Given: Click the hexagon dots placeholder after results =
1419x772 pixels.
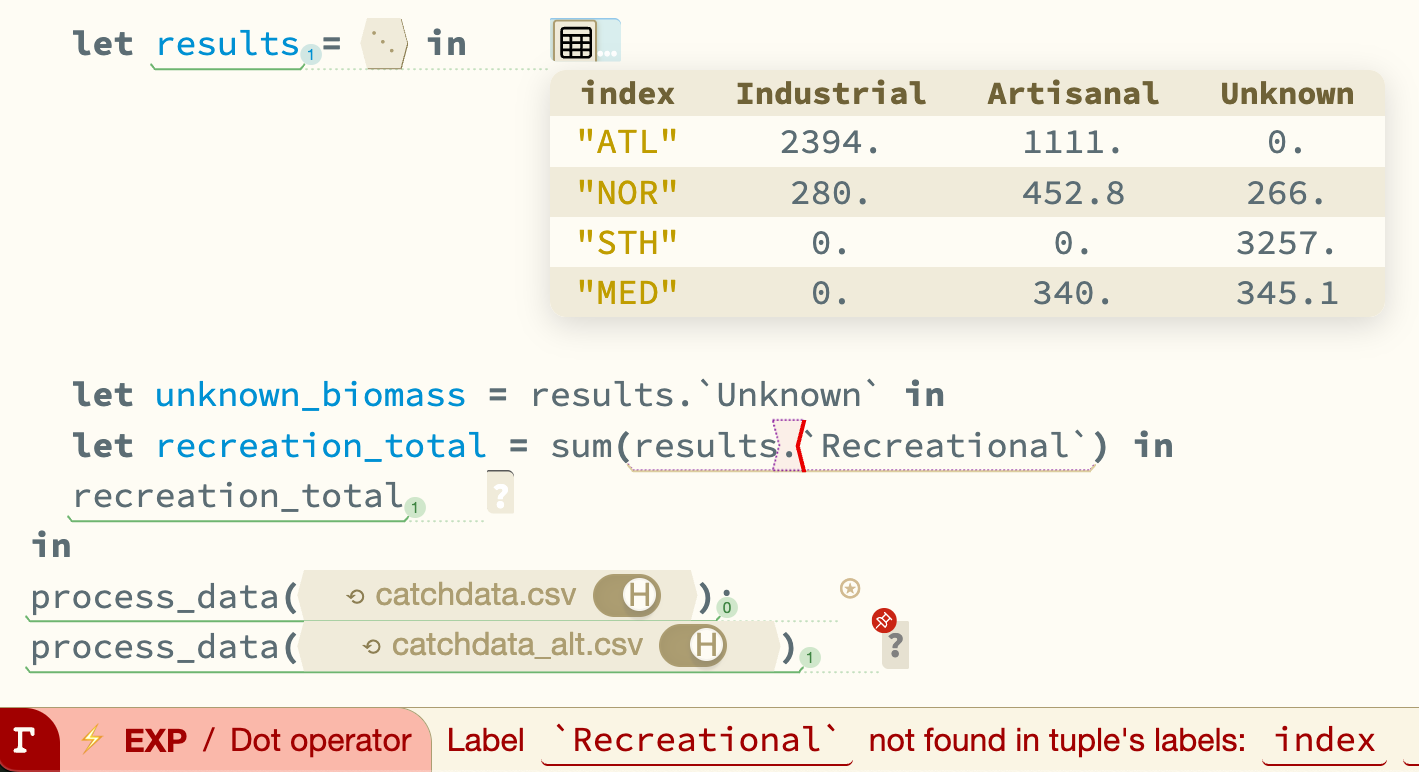Looking at the screenshot, I should (x=385, y=44).
